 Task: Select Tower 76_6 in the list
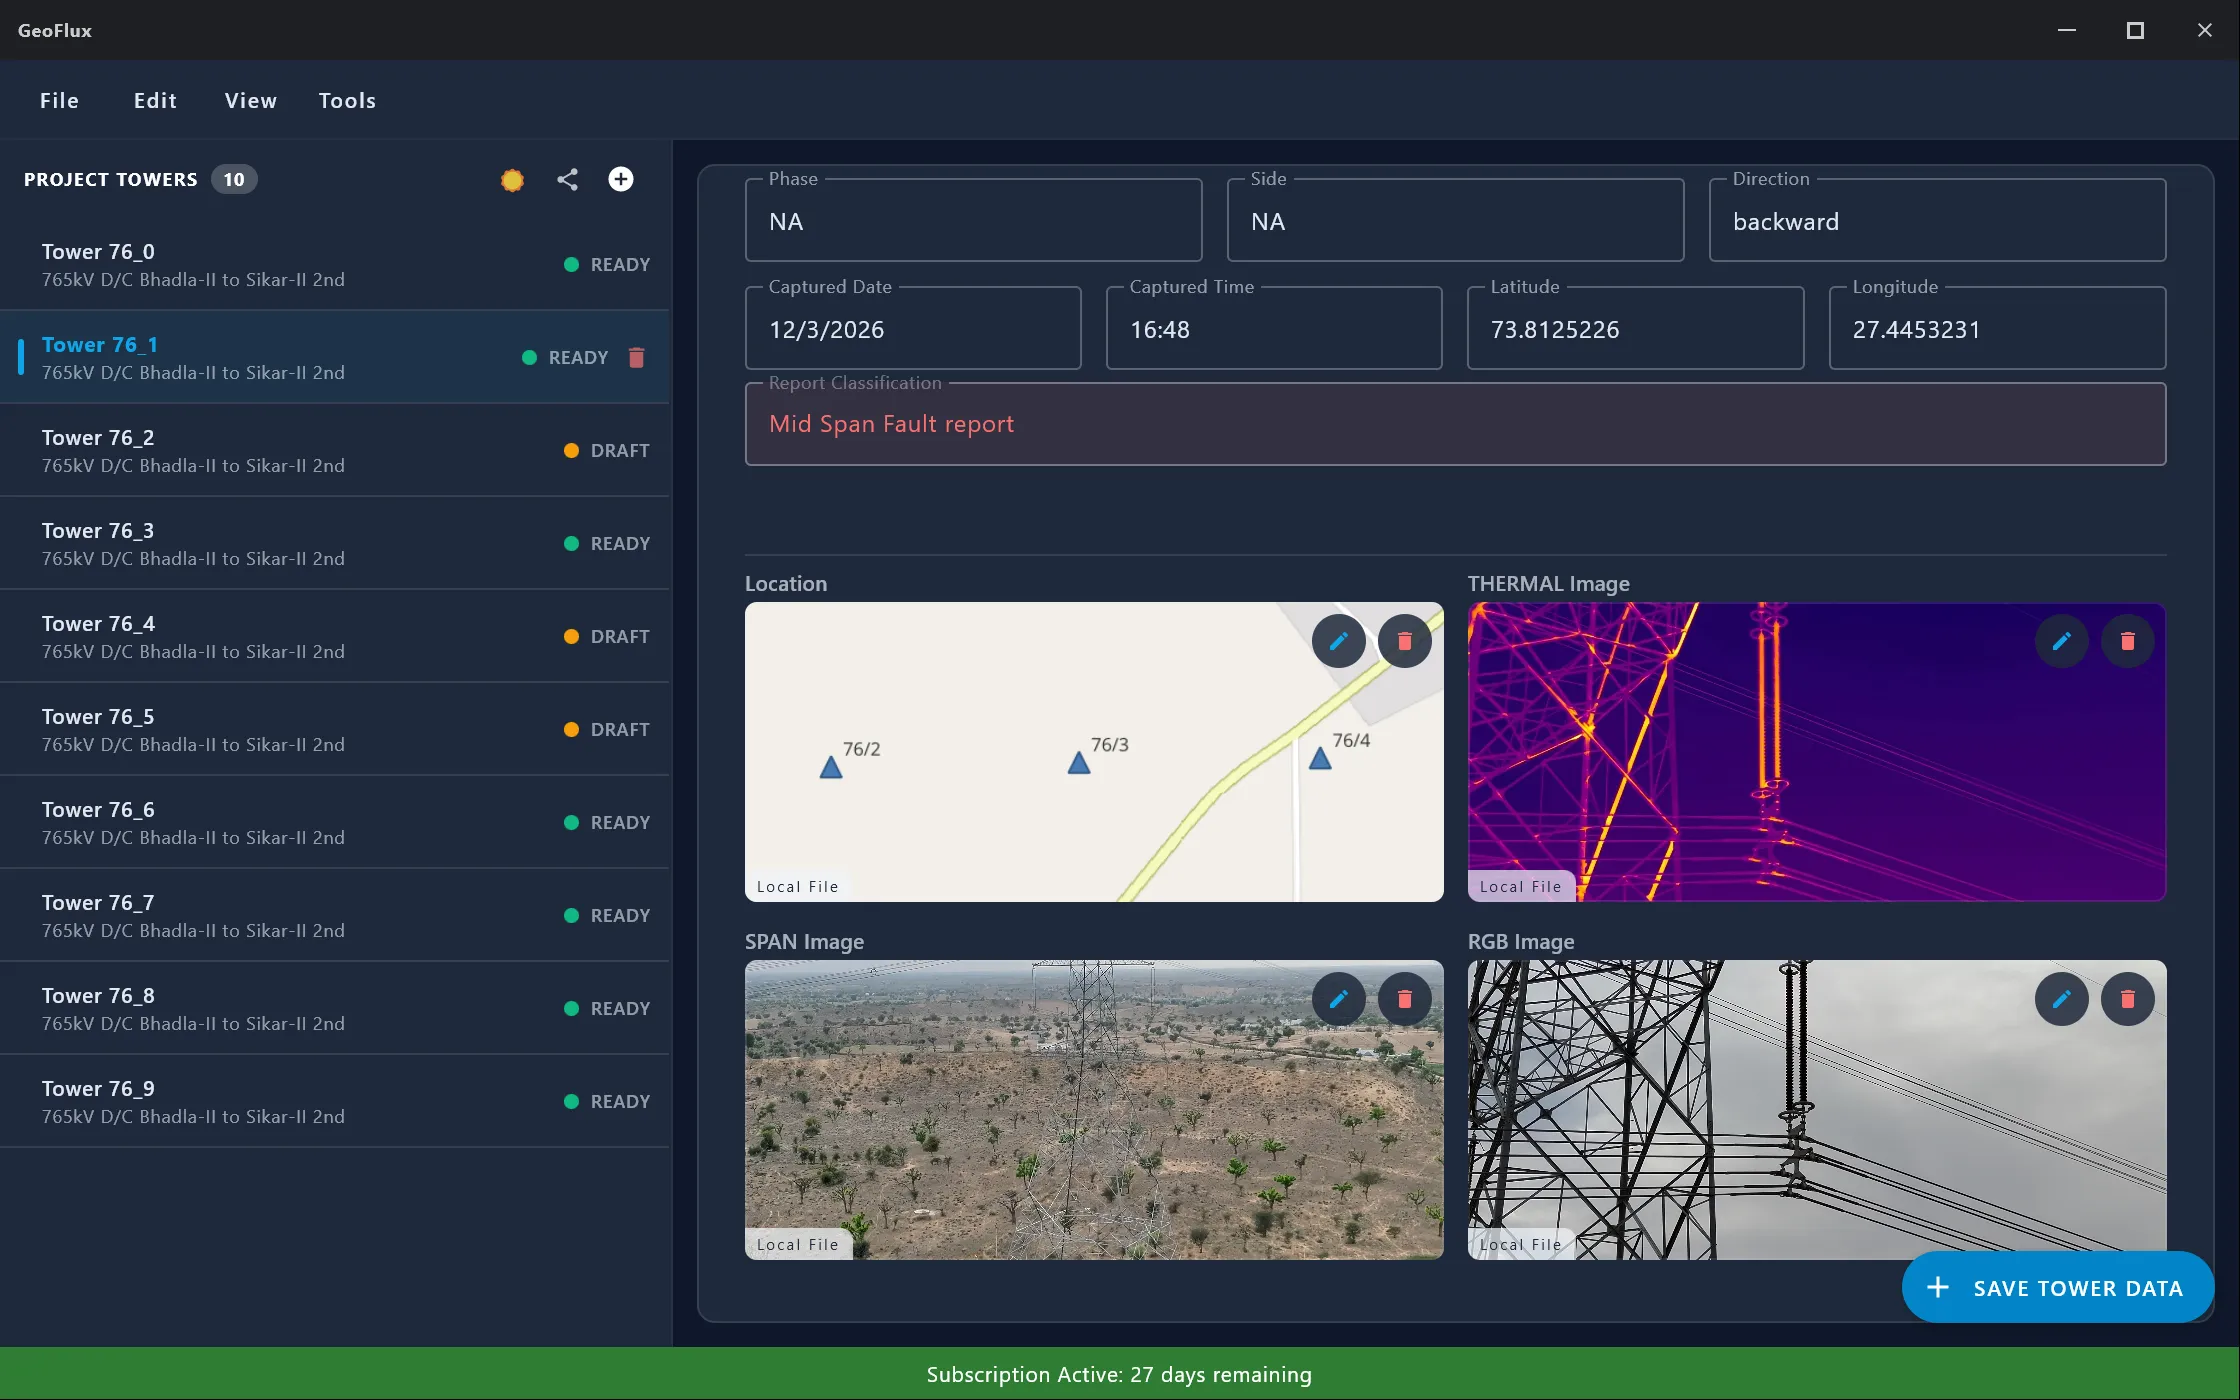pyautogui.click(x=335, y=823)
